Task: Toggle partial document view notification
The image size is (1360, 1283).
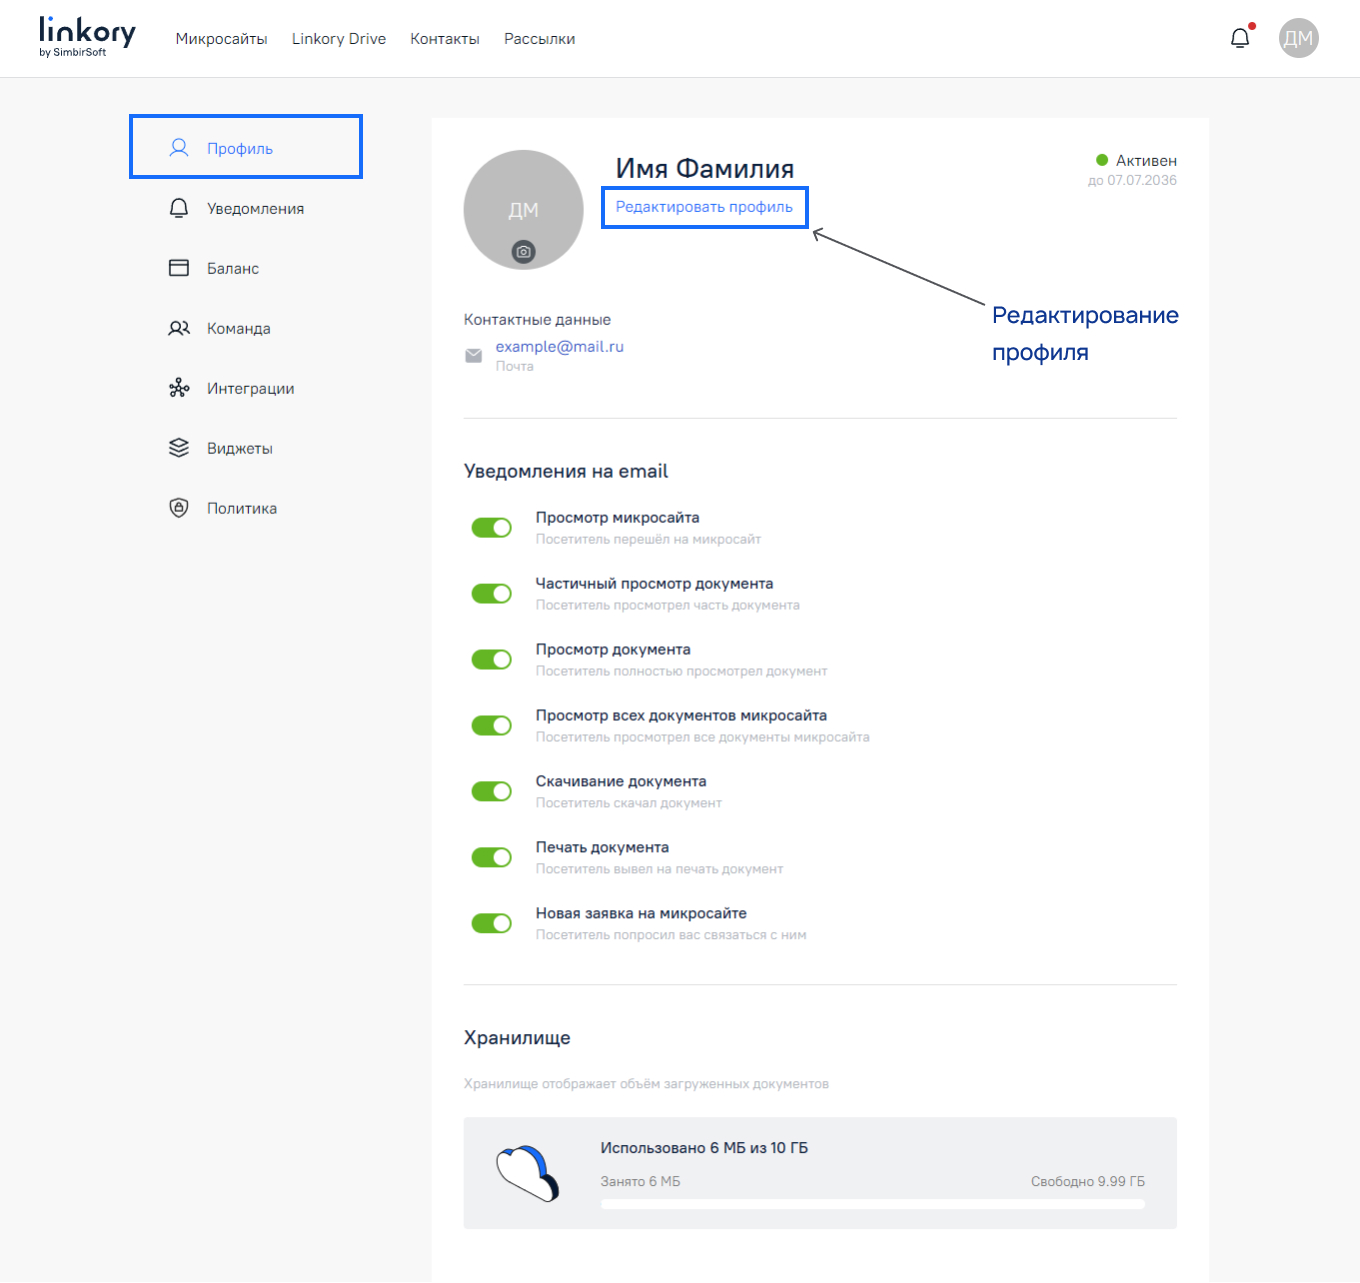Action: 492,594
